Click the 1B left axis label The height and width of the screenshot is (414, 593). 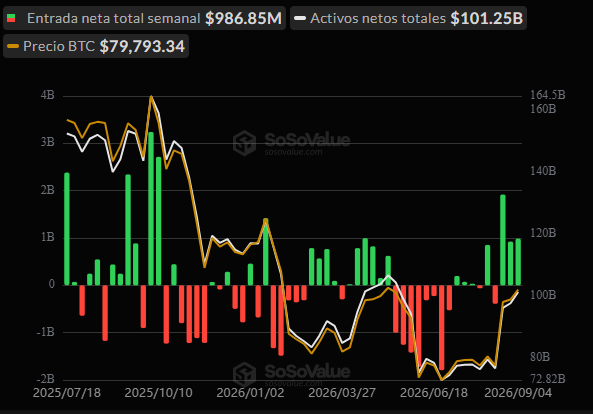pyautogui.click(x=48, y=237)
